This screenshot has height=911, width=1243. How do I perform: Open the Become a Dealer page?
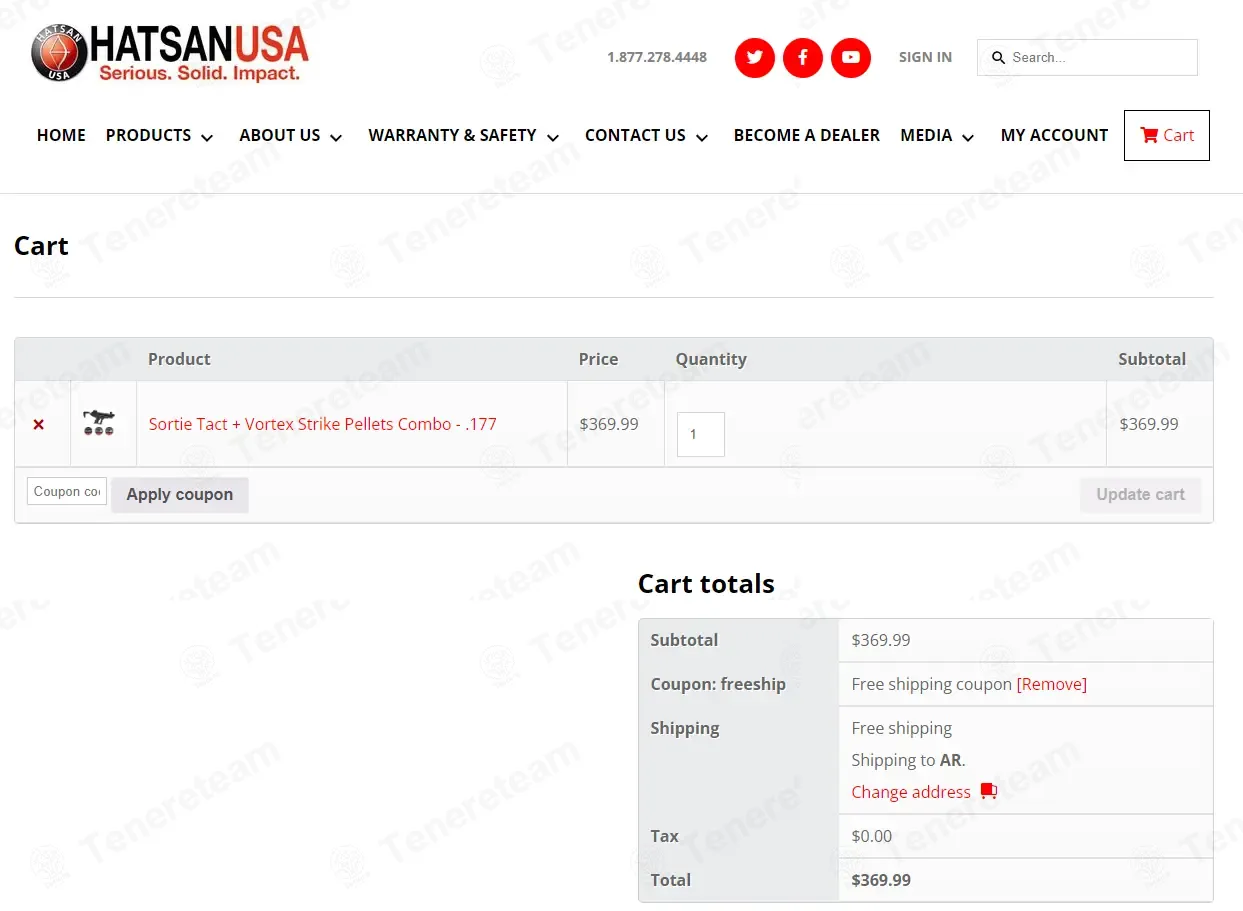pyautogui.click(x=807, y=135)
